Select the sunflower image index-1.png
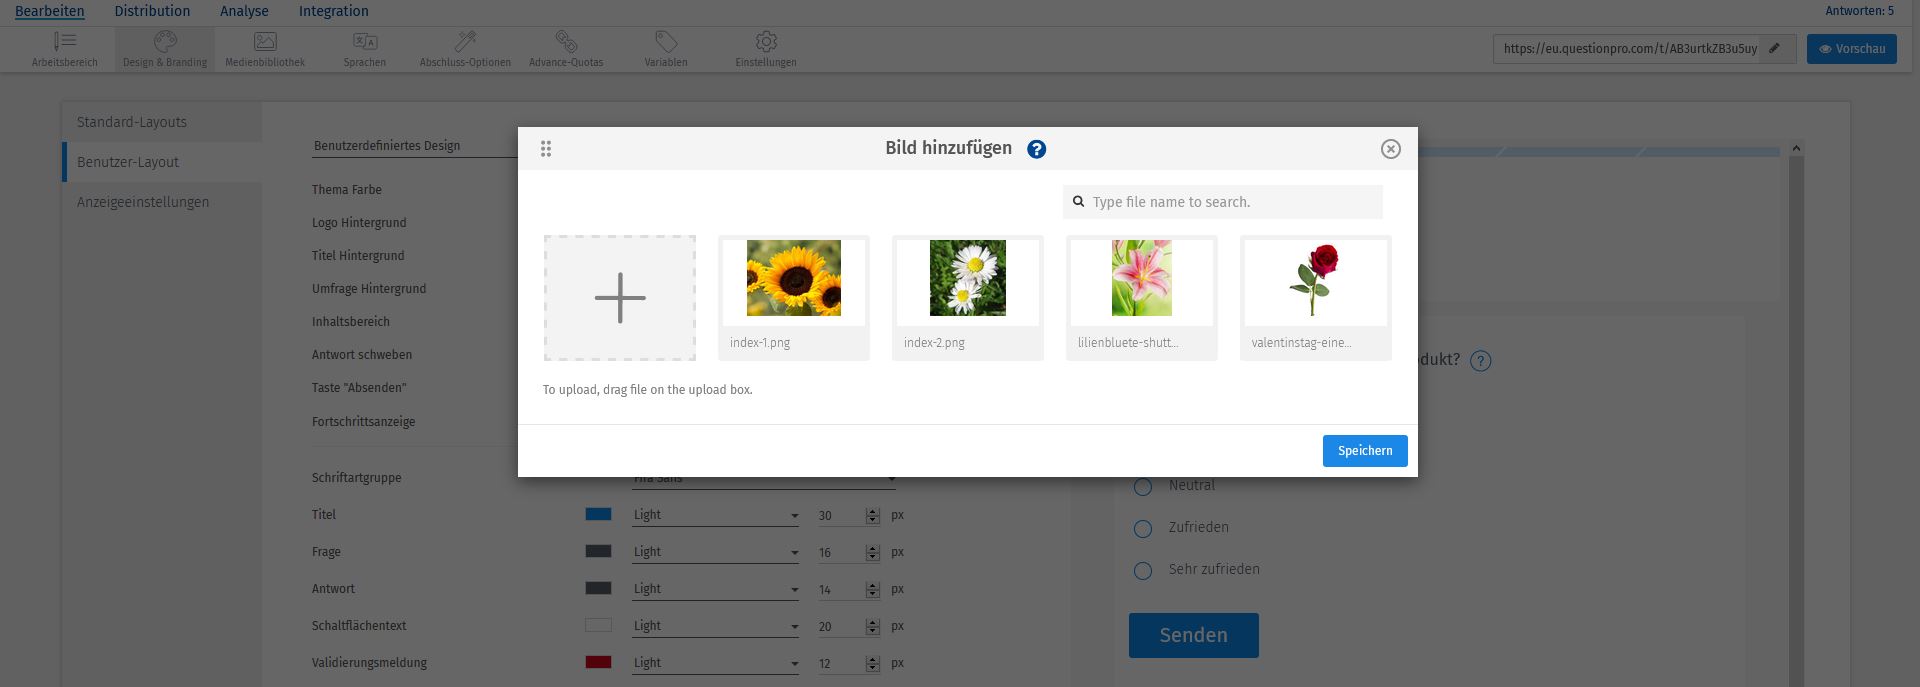 coord(794,298)
